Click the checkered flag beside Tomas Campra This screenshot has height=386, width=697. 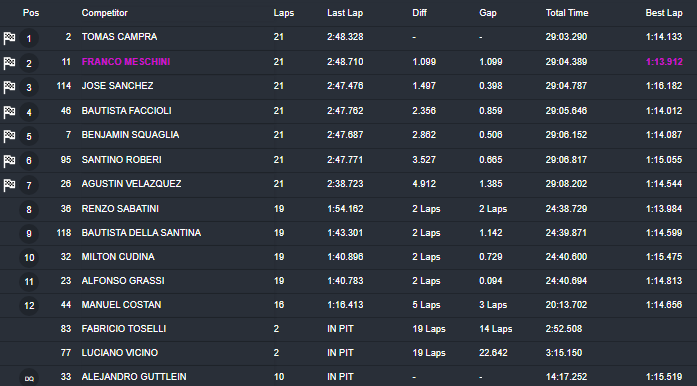click(x=9, y=38)
